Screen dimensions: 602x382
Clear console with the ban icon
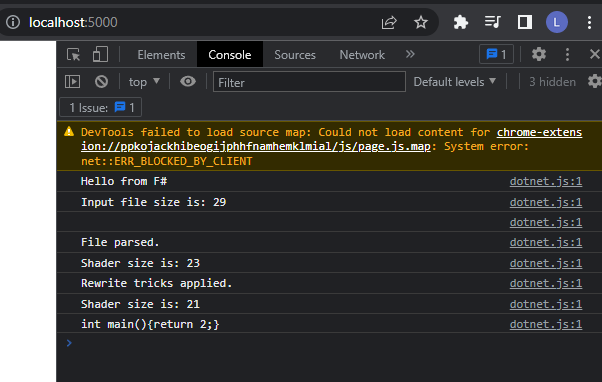point(101,81)
